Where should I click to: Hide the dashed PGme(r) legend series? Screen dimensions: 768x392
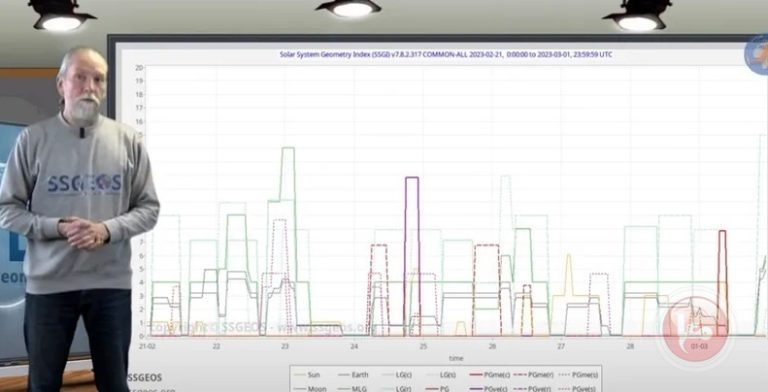click(534, 375)
